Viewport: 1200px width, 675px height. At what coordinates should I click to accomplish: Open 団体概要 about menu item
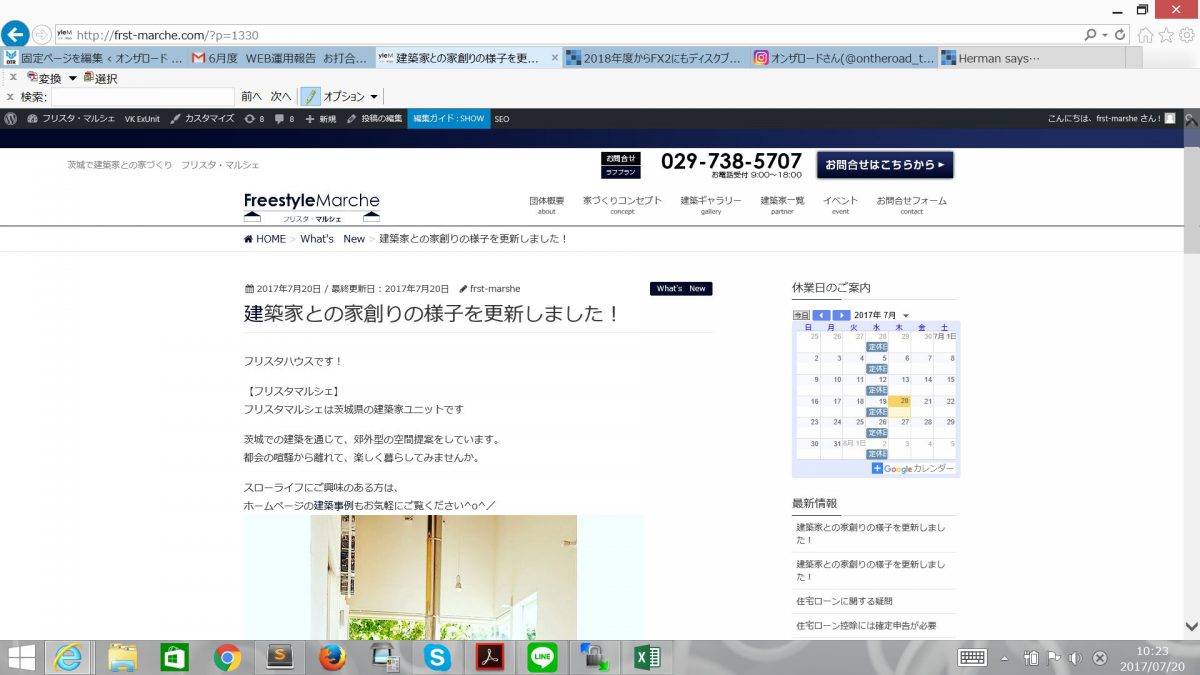547,205
